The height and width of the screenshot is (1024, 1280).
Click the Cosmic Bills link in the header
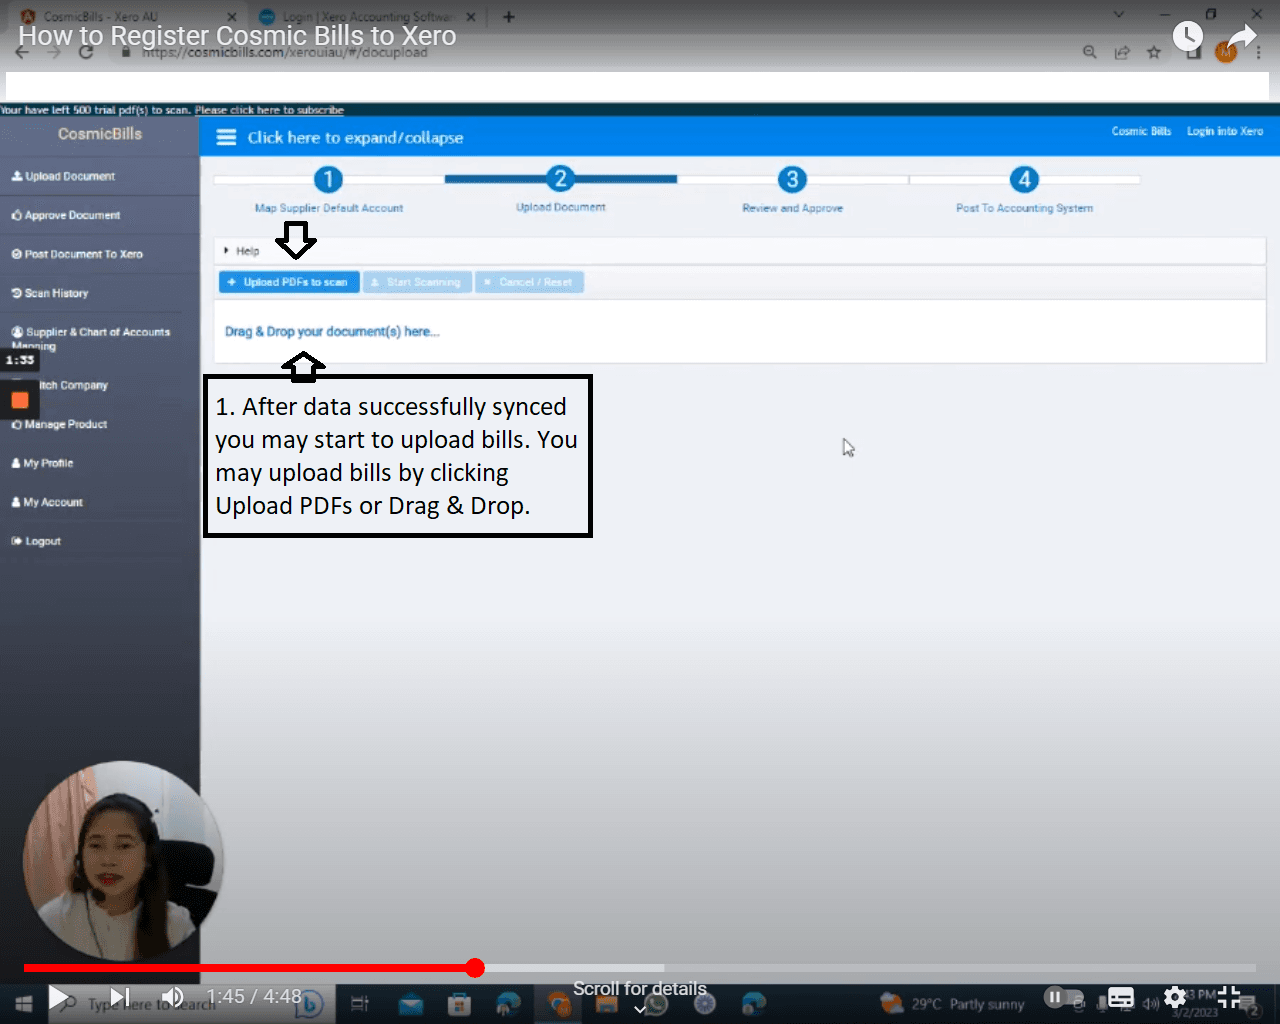point(1141,131)
